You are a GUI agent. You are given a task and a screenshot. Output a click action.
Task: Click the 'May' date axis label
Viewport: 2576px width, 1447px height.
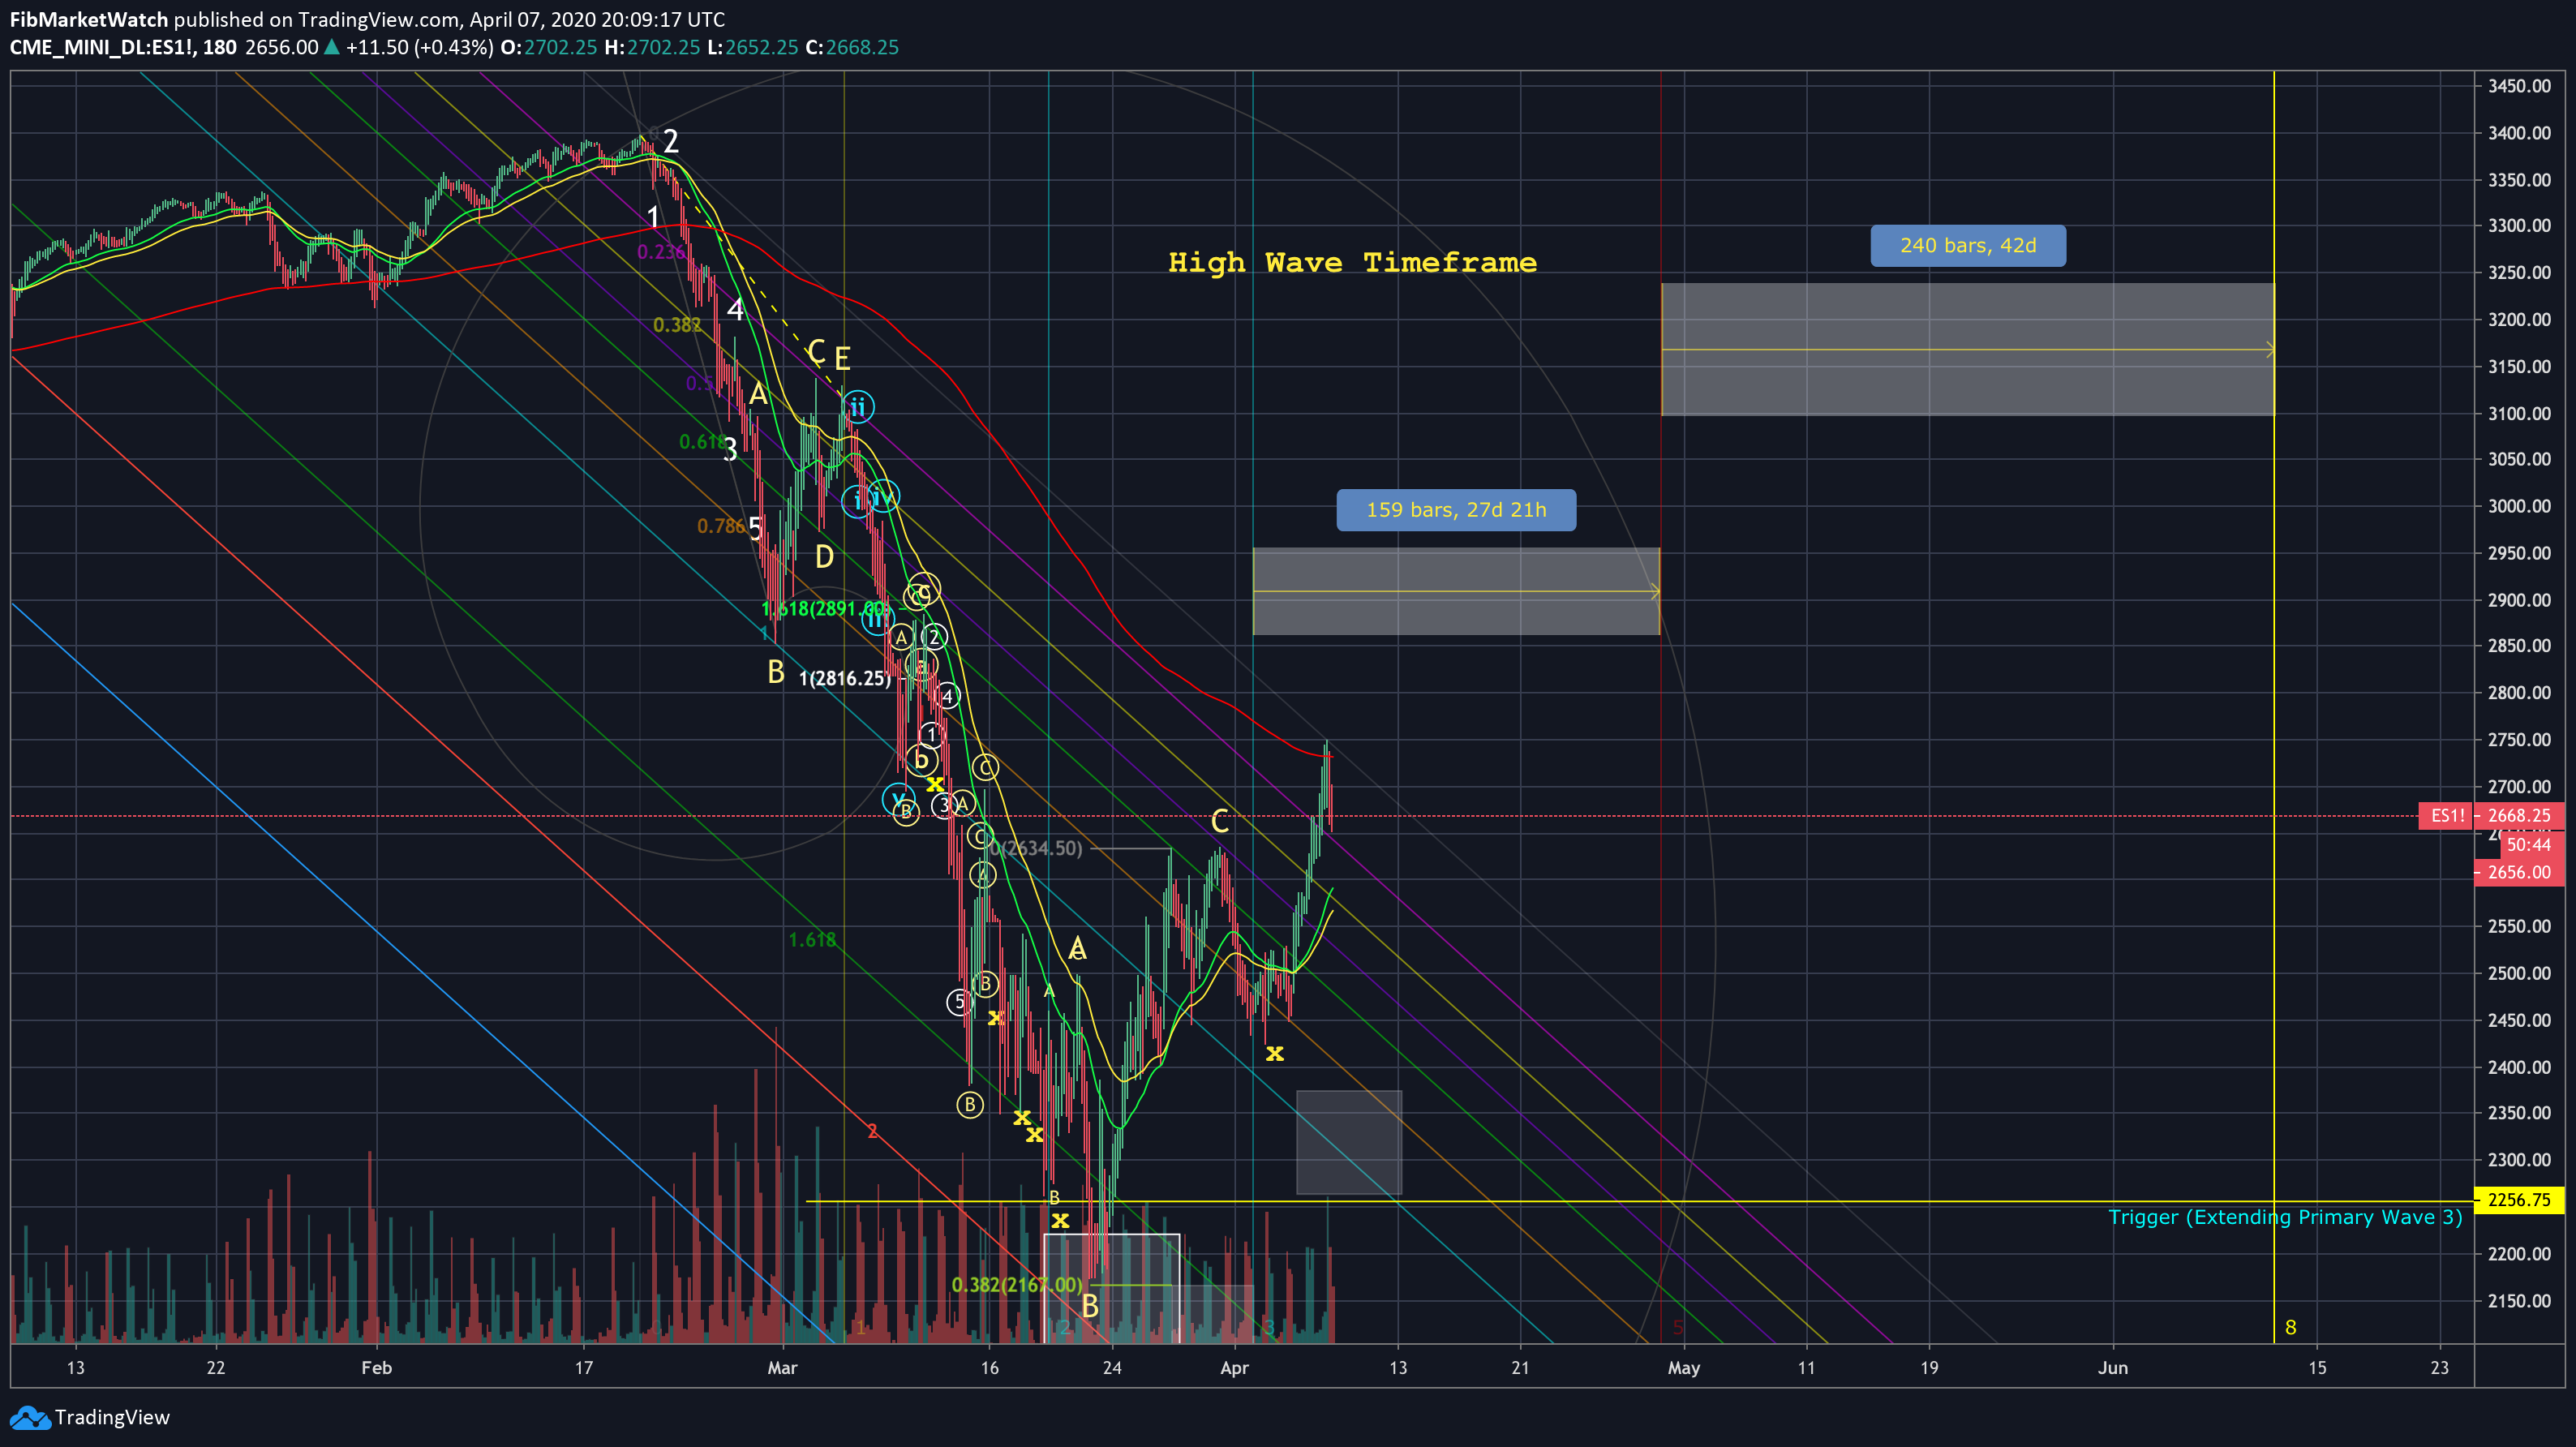(x=1684, y=1368)
